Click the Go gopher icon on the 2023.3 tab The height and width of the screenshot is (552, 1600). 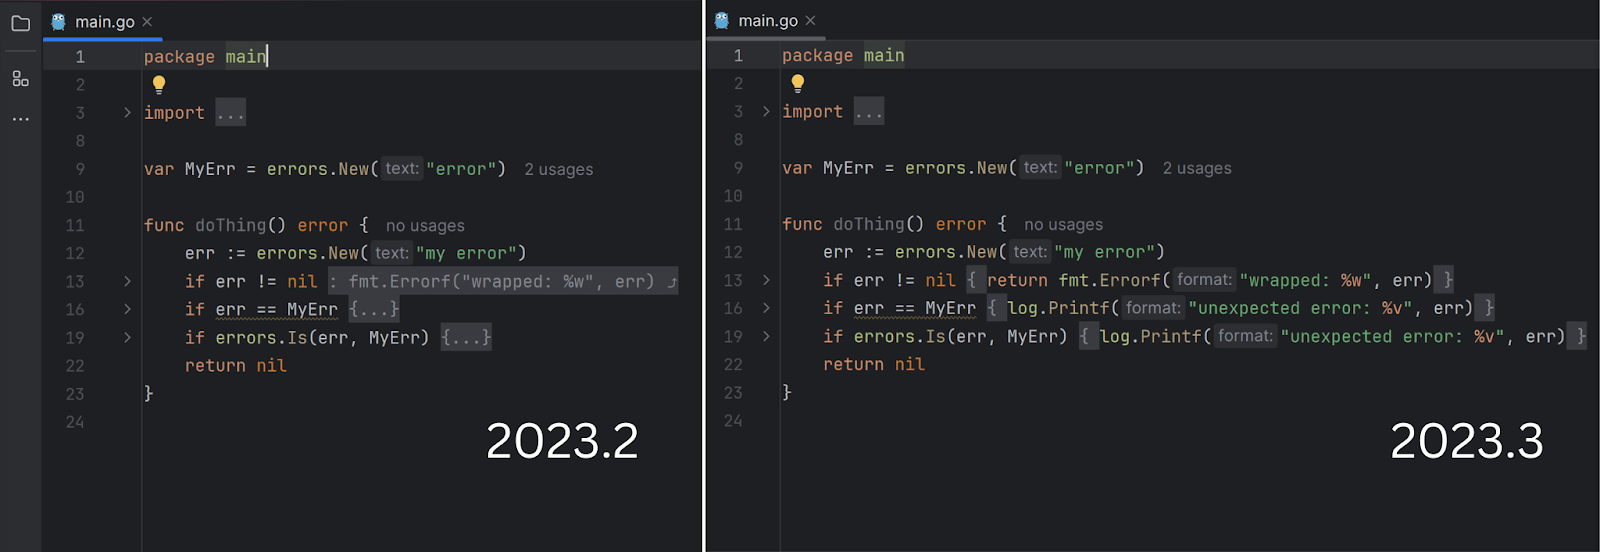pos(722,20)
